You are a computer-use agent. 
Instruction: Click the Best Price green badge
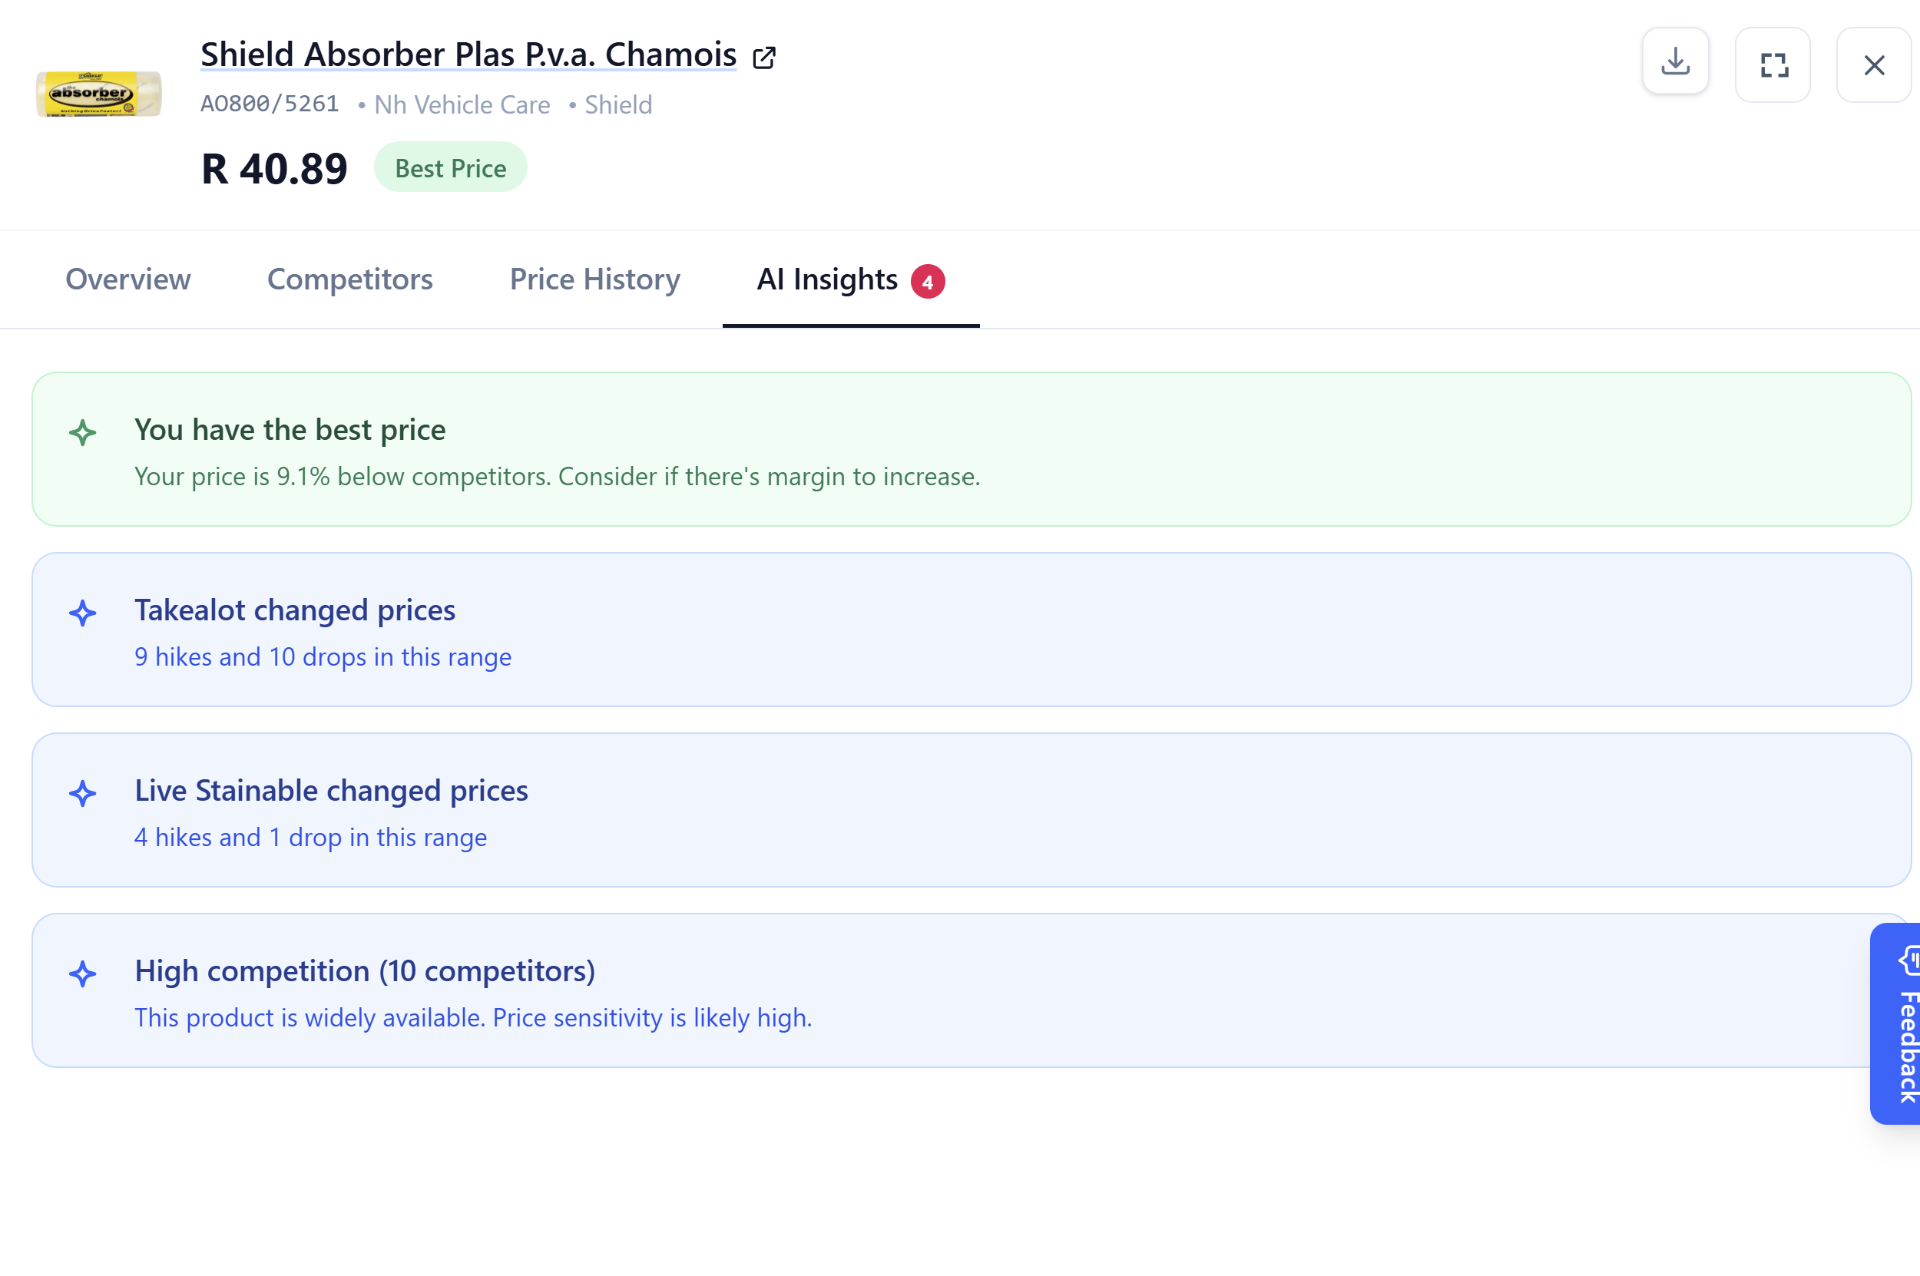coord(450,168)
